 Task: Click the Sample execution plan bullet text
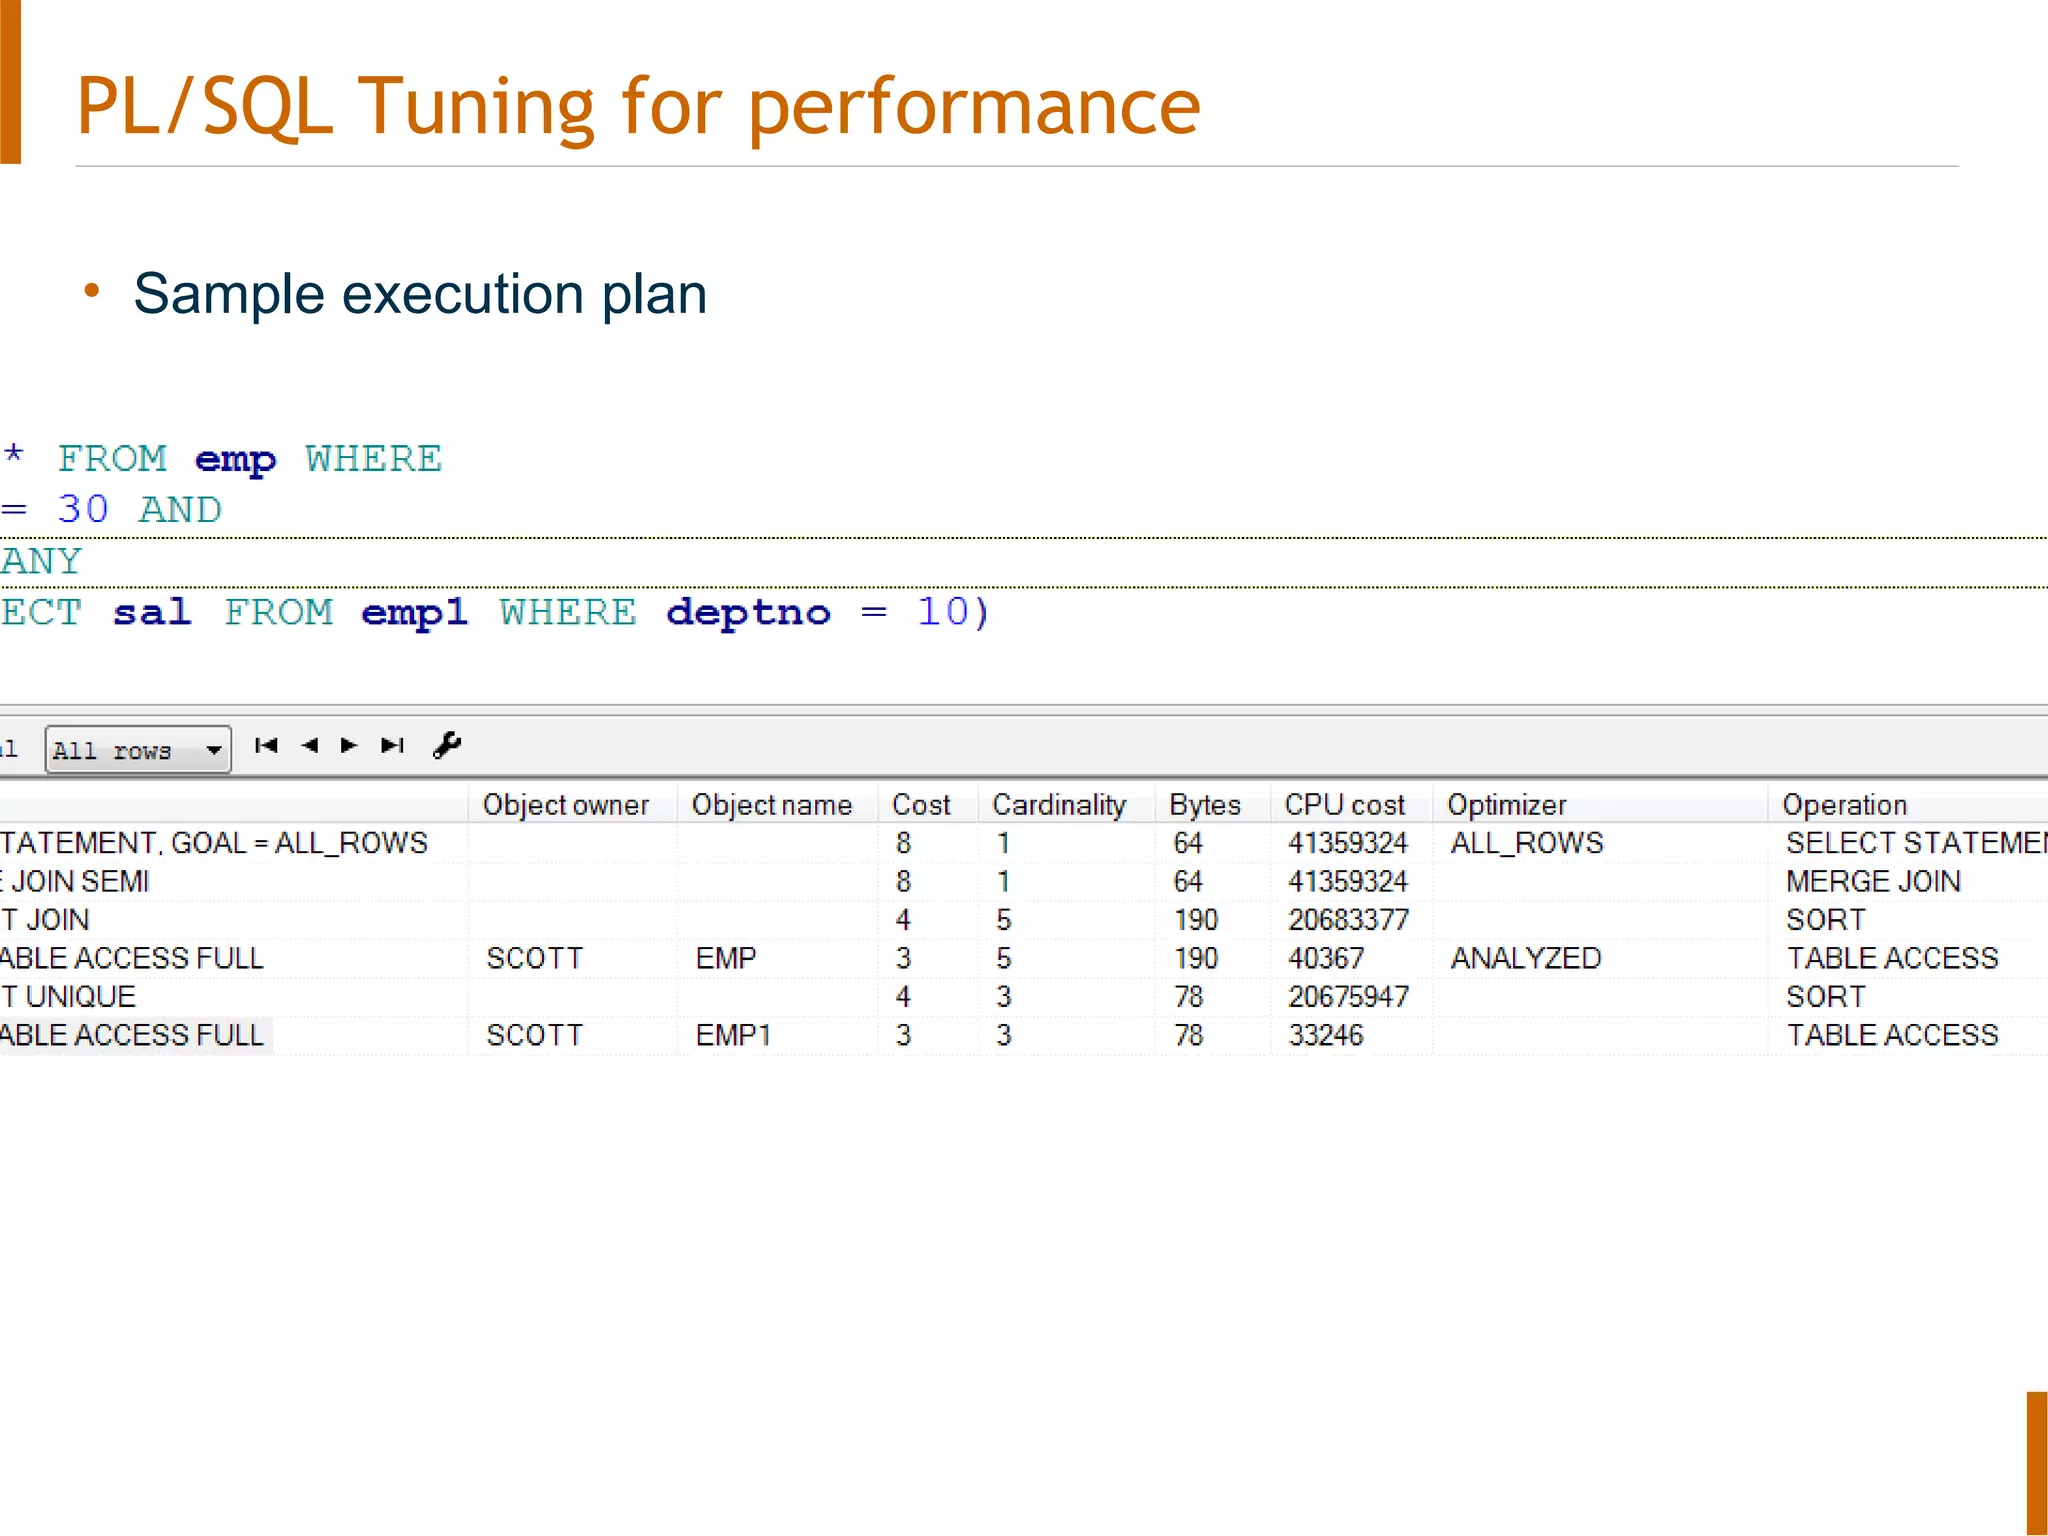[420, 294]
